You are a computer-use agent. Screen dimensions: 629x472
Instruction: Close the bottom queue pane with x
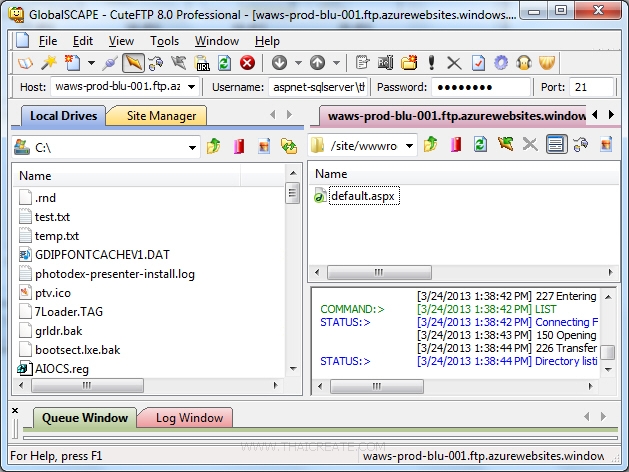coord(15,410)
